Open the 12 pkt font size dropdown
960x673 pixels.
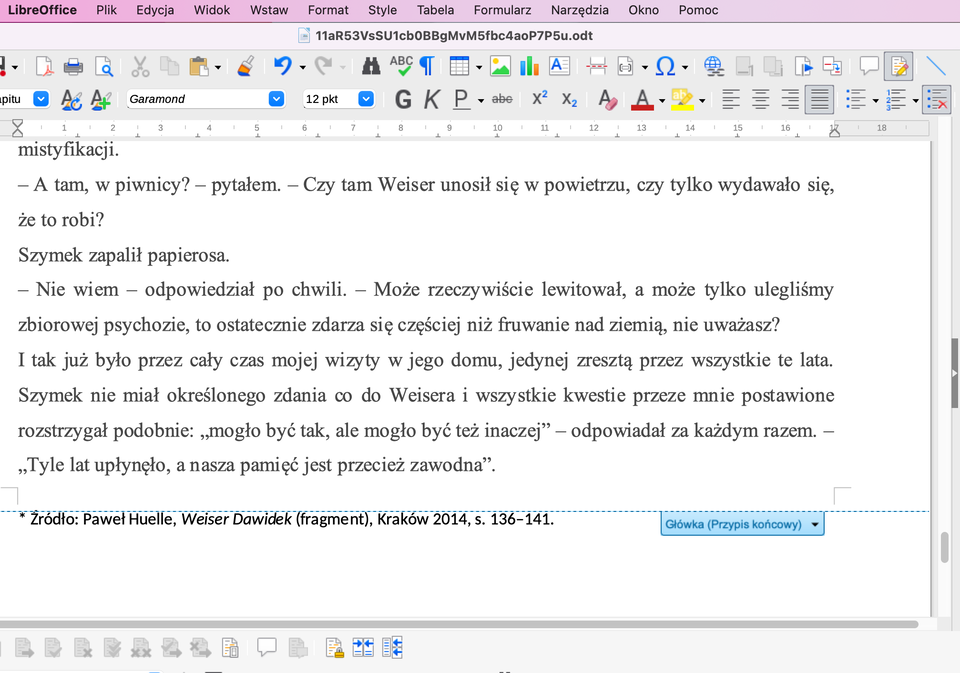pyautogui.click(x=366, y=99)
